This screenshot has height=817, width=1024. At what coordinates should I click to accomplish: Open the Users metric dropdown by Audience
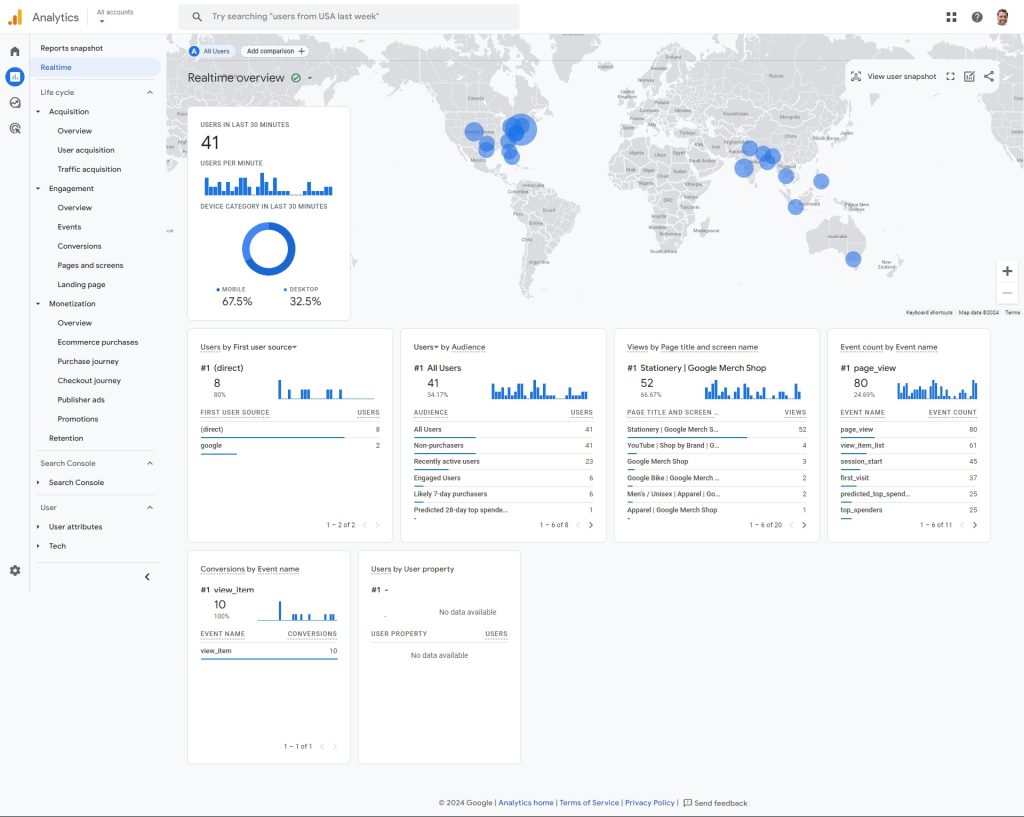[426, 347]
